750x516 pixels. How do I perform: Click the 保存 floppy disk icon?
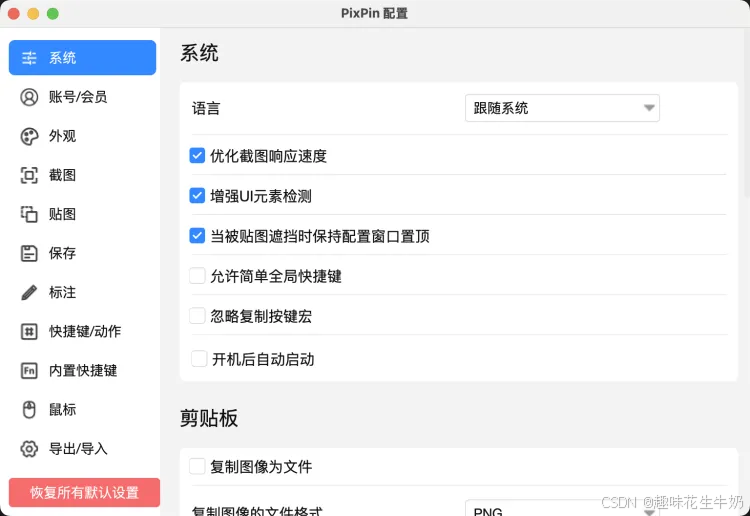29,253
